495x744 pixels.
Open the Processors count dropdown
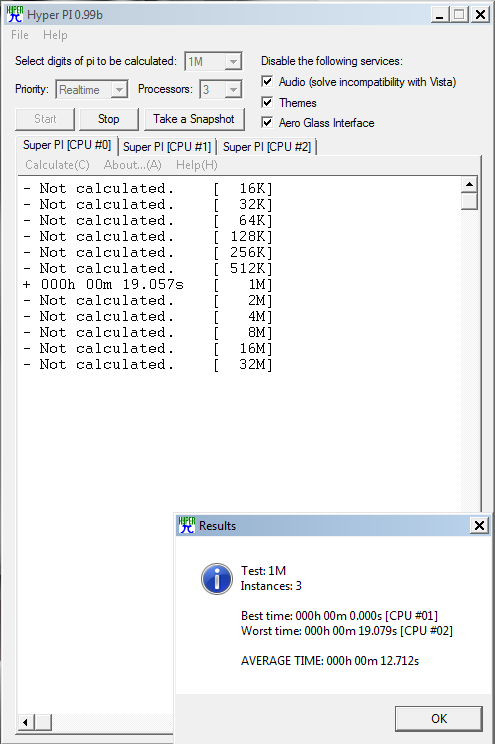[x=233, y=89]
